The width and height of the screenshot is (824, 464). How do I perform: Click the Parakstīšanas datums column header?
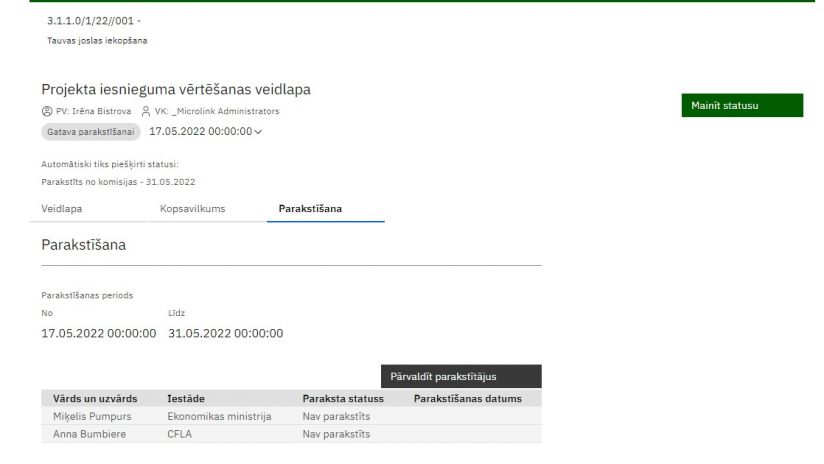[467, 399]
